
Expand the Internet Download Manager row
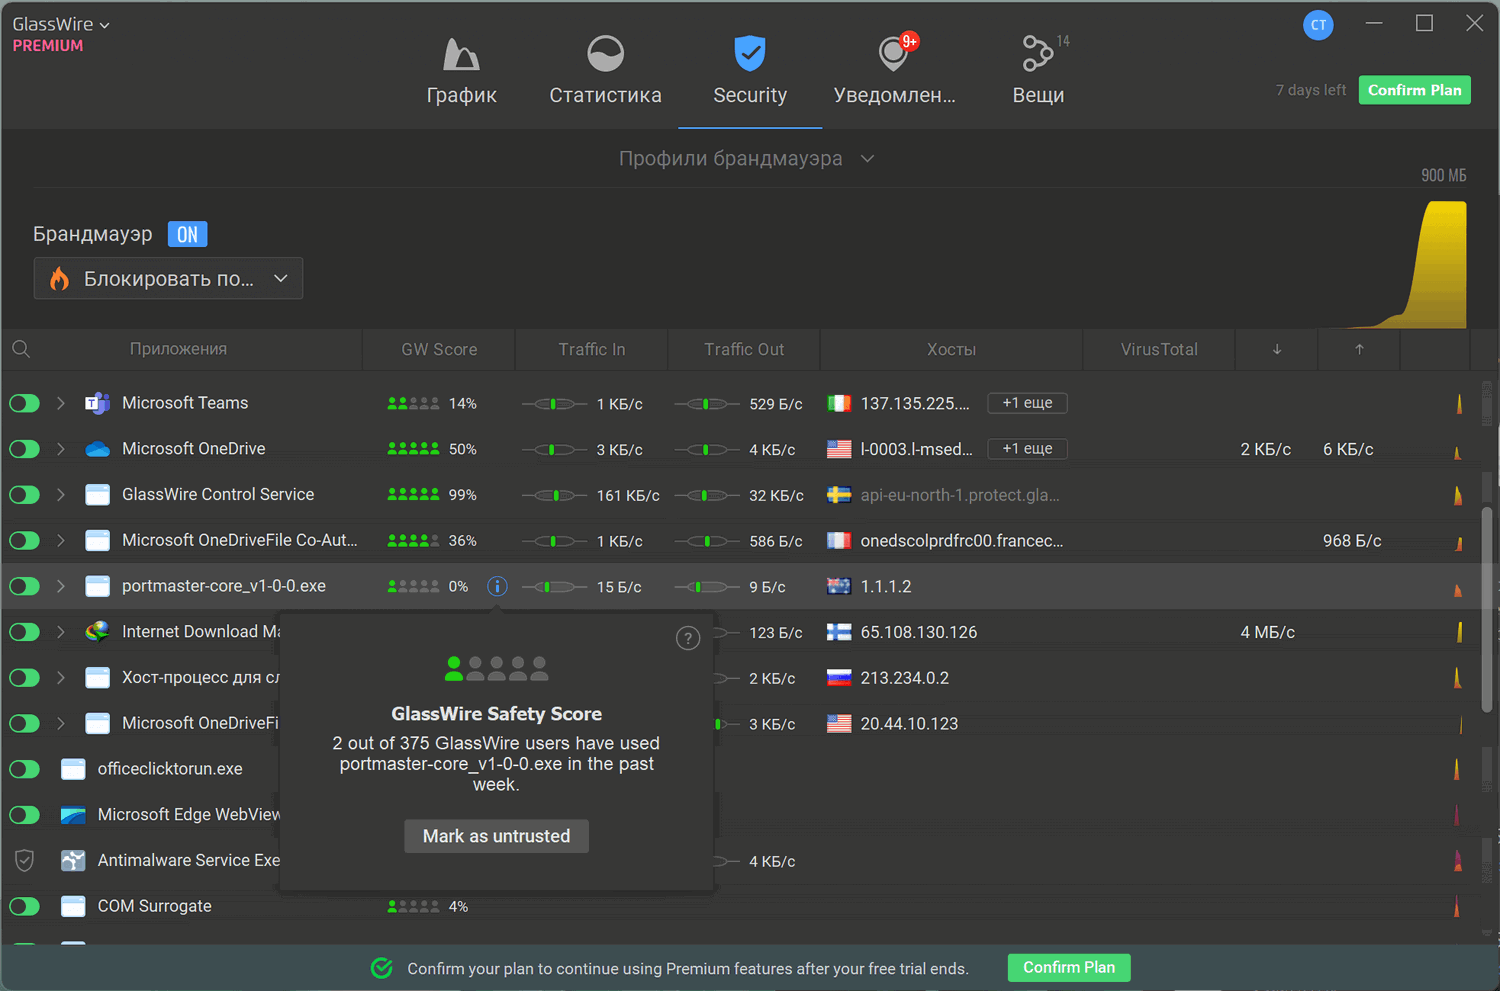pyautogui.click(x=61, y=632)
